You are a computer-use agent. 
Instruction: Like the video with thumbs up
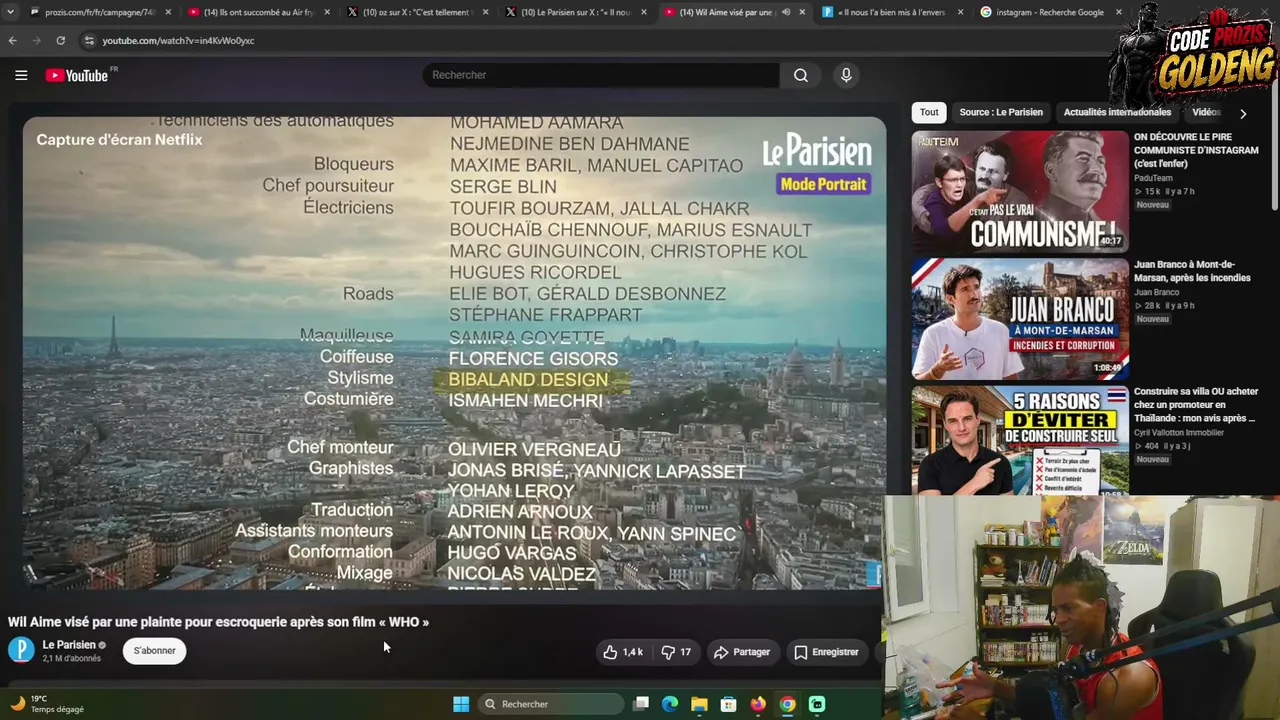click(622, 652)
